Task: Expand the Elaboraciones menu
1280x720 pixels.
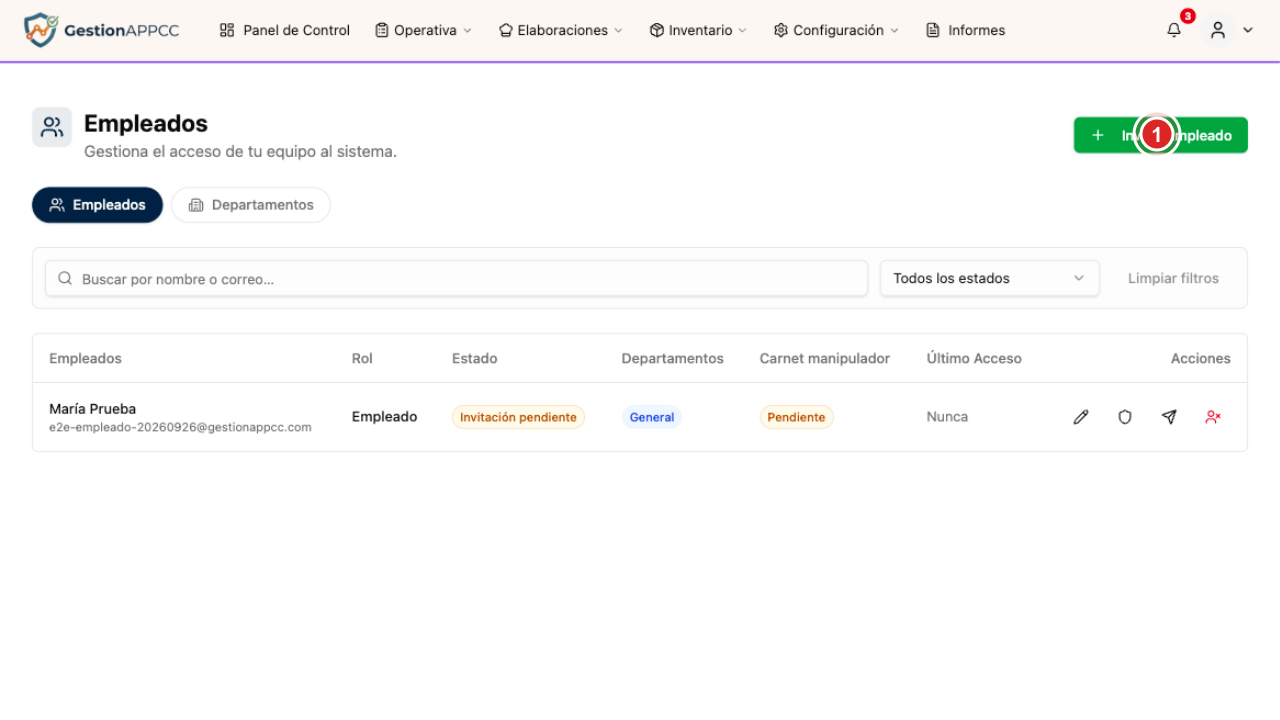Action: [561, 30]
